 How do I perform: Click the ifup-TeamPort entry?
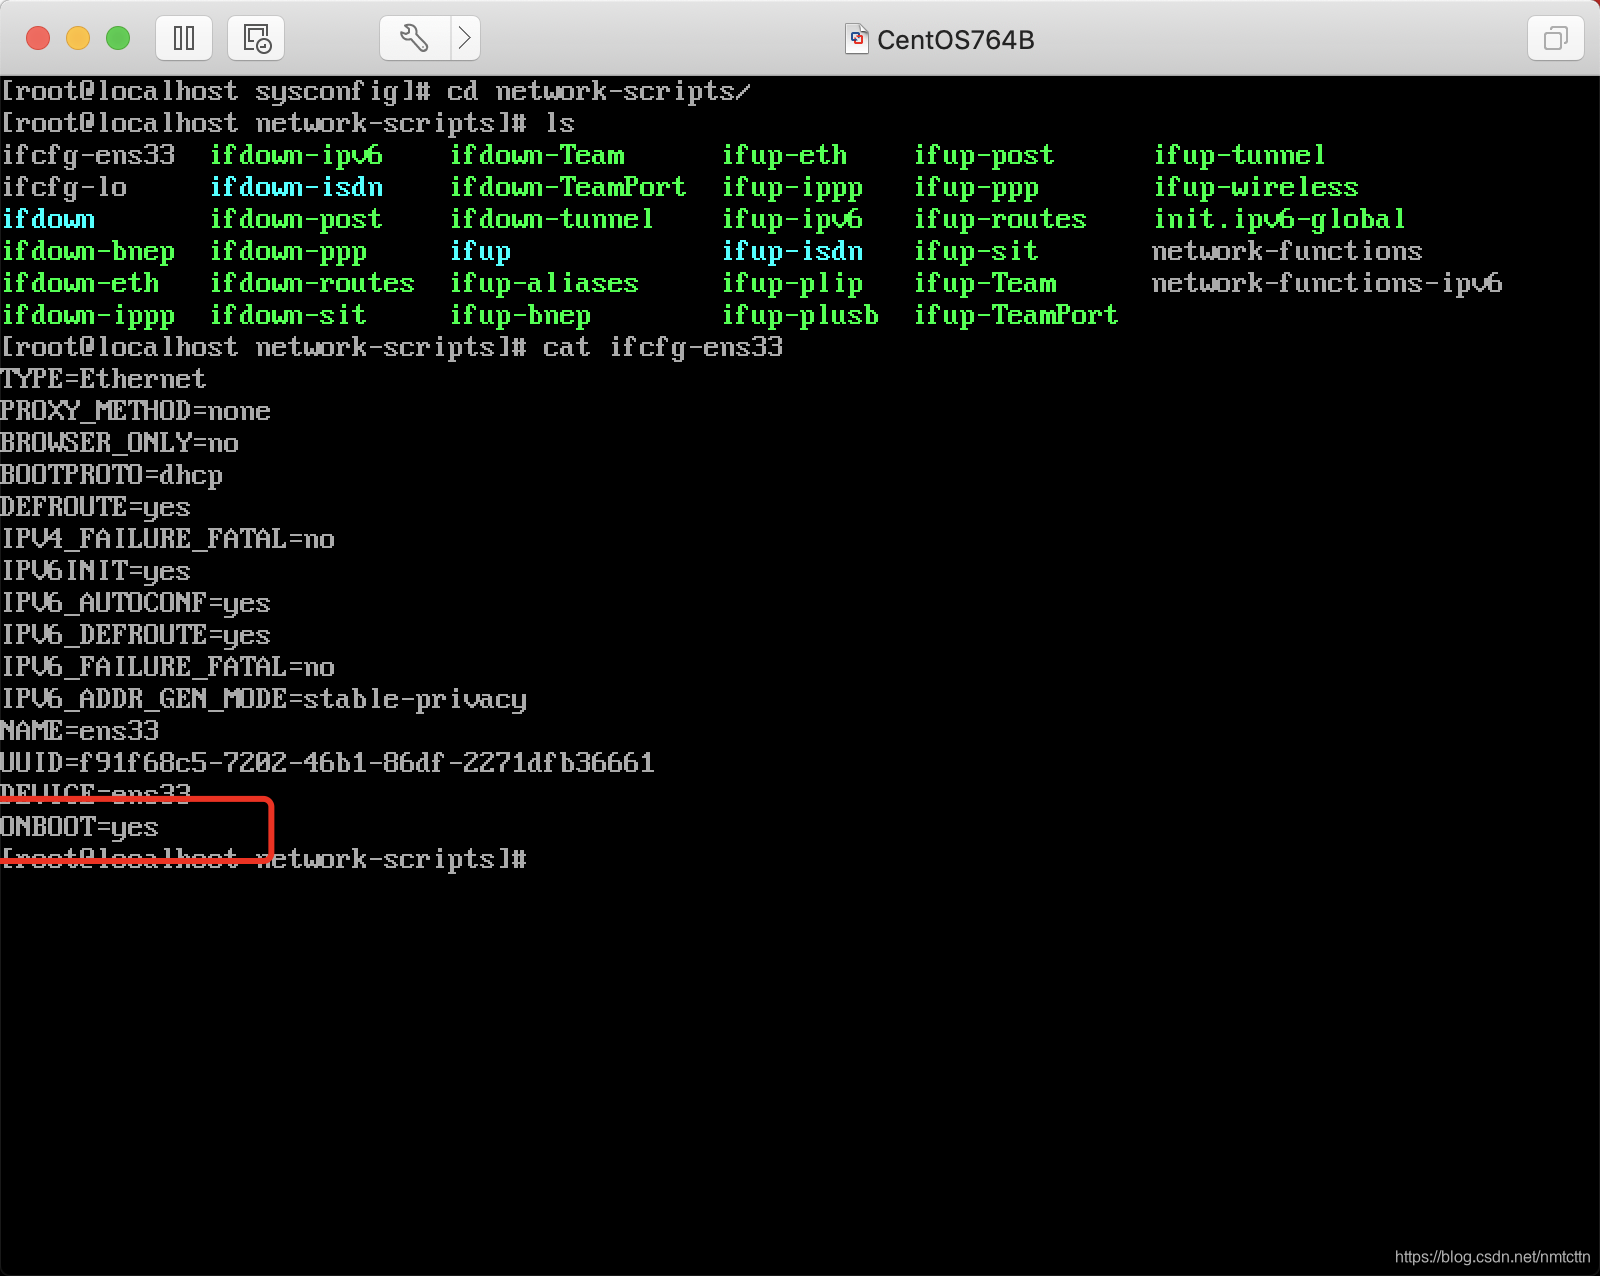[x=1016, y=315]
